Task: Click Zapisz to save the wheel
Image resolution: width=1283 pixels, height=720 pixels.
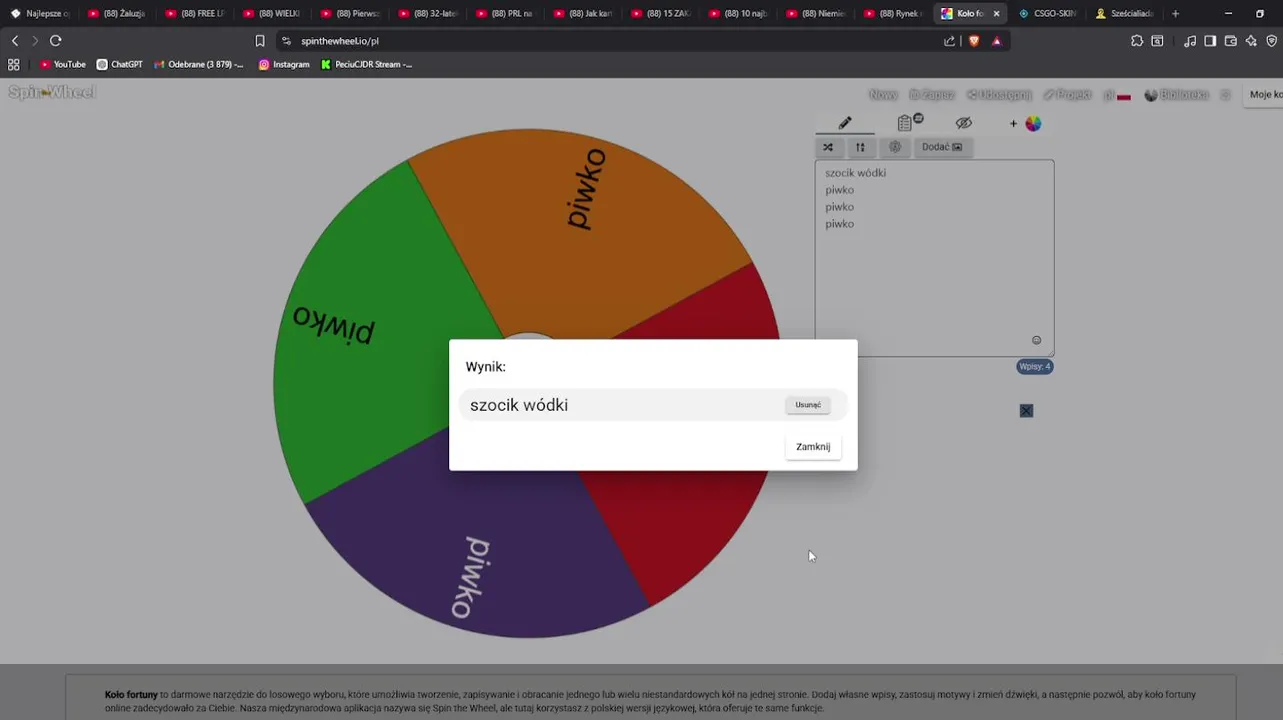Action: [932, 95]
